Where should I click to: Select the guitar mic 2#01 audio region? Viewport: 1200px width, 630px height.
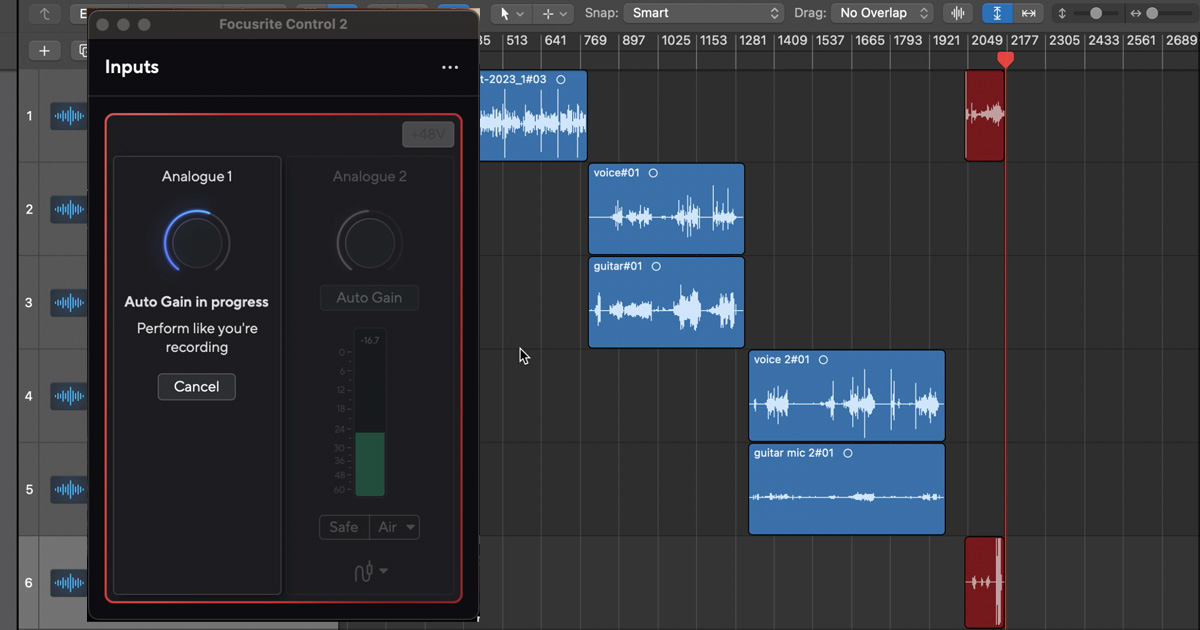[x=847, y=489]
